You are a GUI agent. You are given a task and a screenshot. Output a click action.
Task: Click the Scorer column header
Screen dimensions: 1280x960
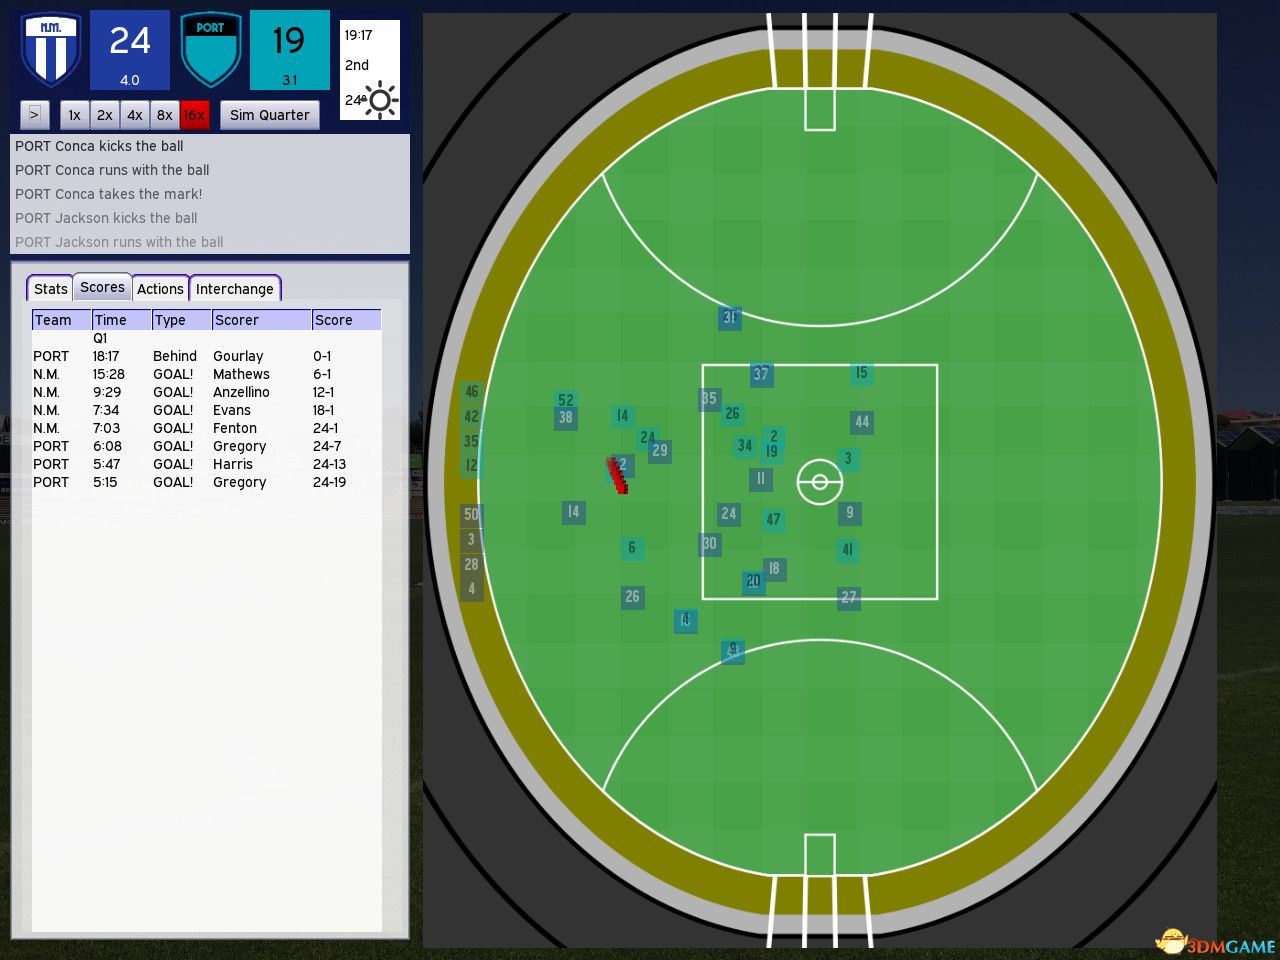260,320
